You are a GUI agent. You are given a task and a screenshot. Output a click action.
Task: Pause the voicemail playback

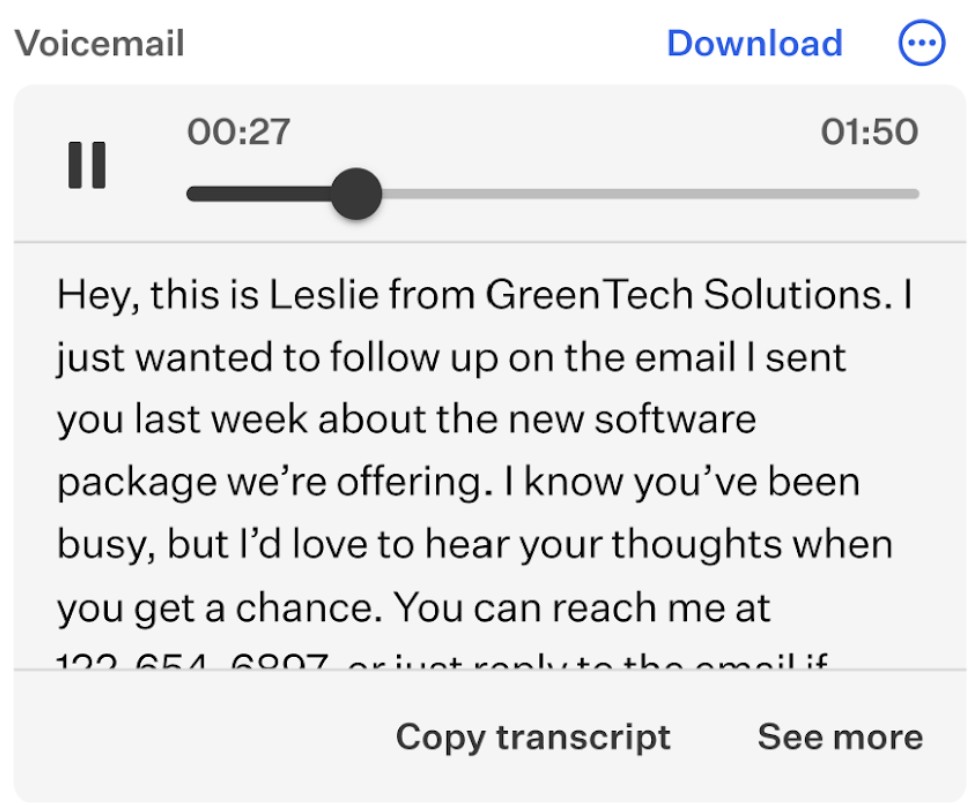tap(87, 165)
